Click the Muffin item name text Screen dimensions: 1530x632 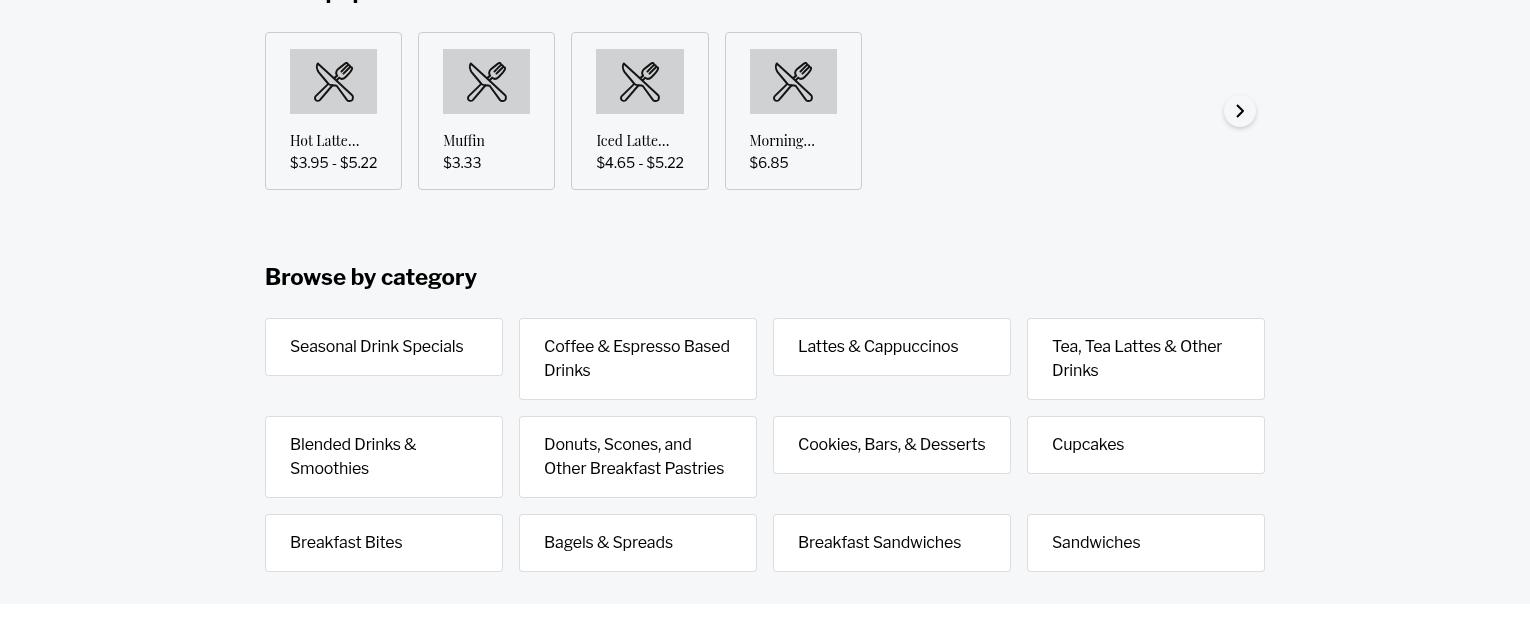coord(464,141)
